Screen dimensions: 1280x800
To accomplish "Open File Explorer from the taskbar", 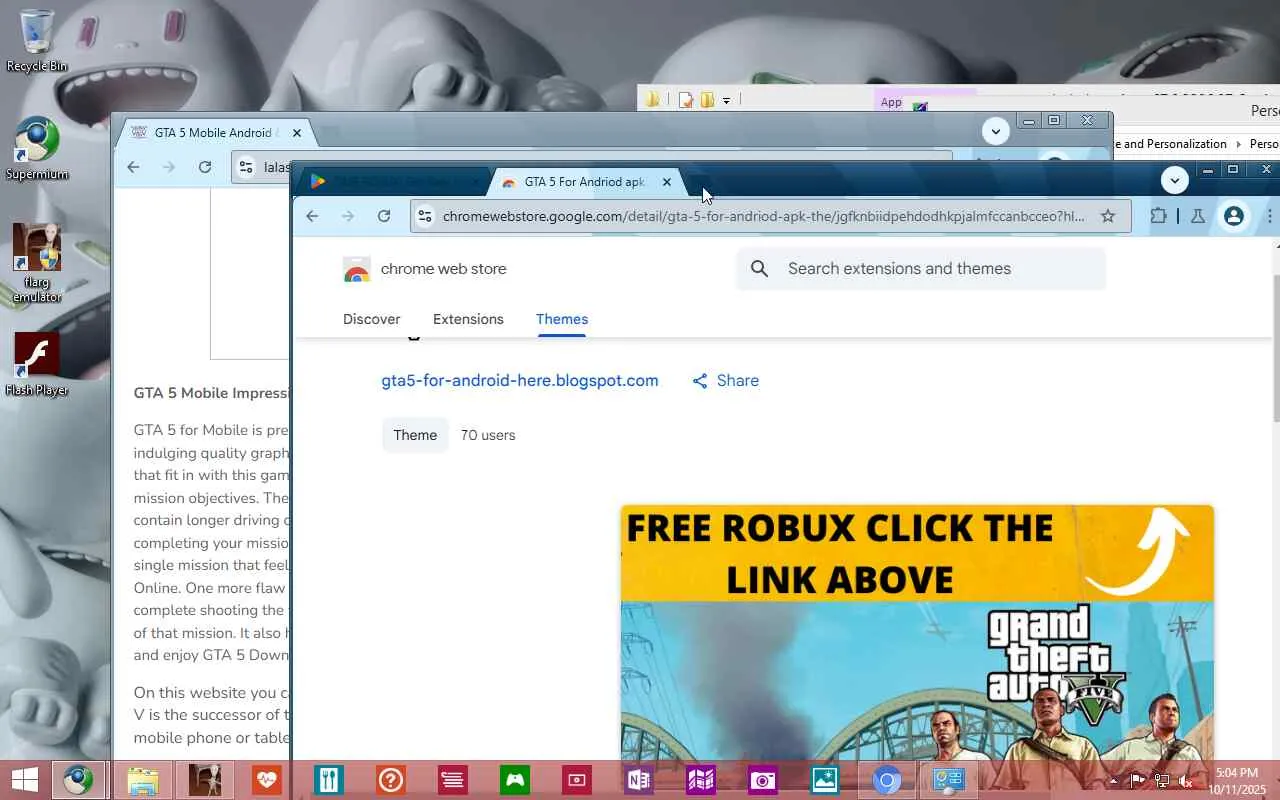I will click(x=142, y=780).
